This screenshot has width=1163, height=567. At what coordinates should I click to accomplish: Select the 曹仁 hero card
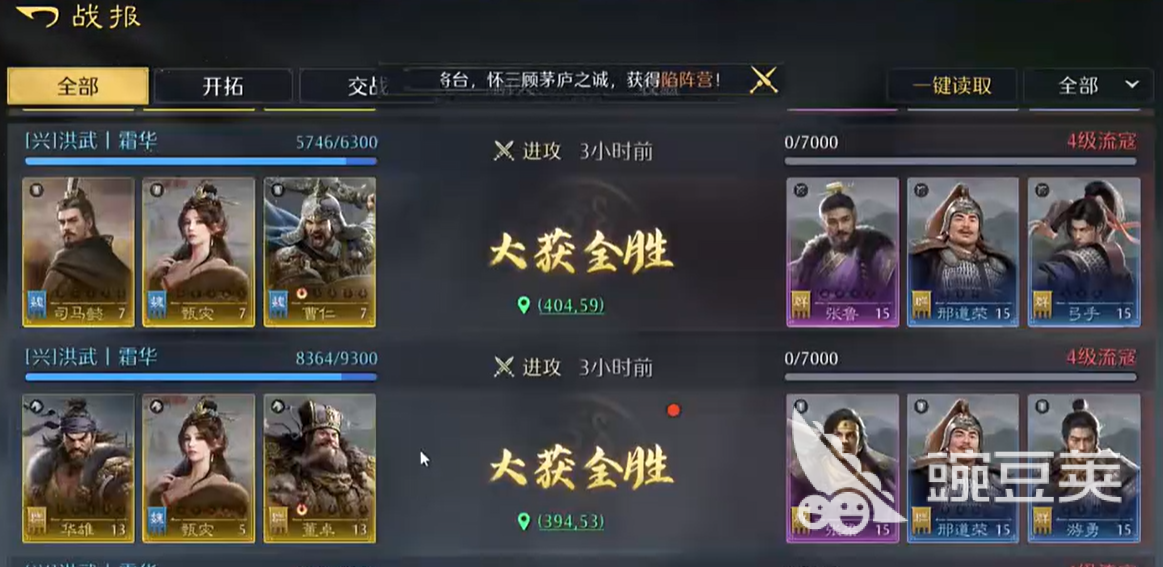pyautogui.click(x=320, y=252)
